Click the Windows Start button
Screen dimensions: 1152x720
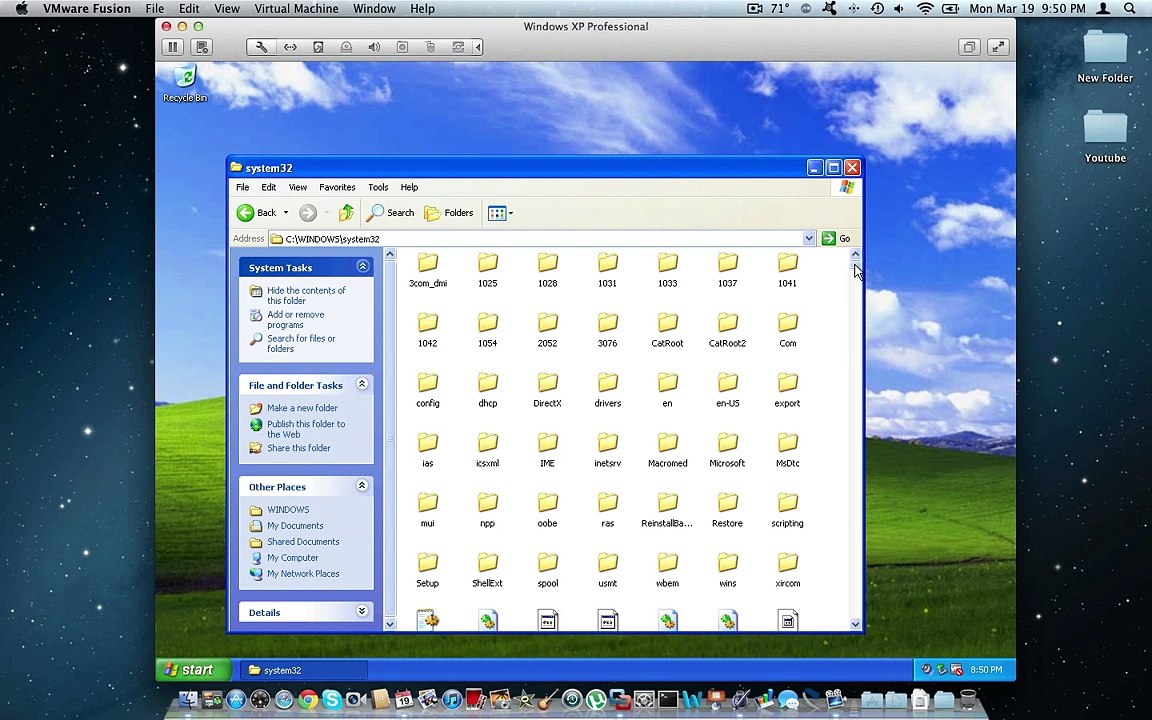point(193,669)
